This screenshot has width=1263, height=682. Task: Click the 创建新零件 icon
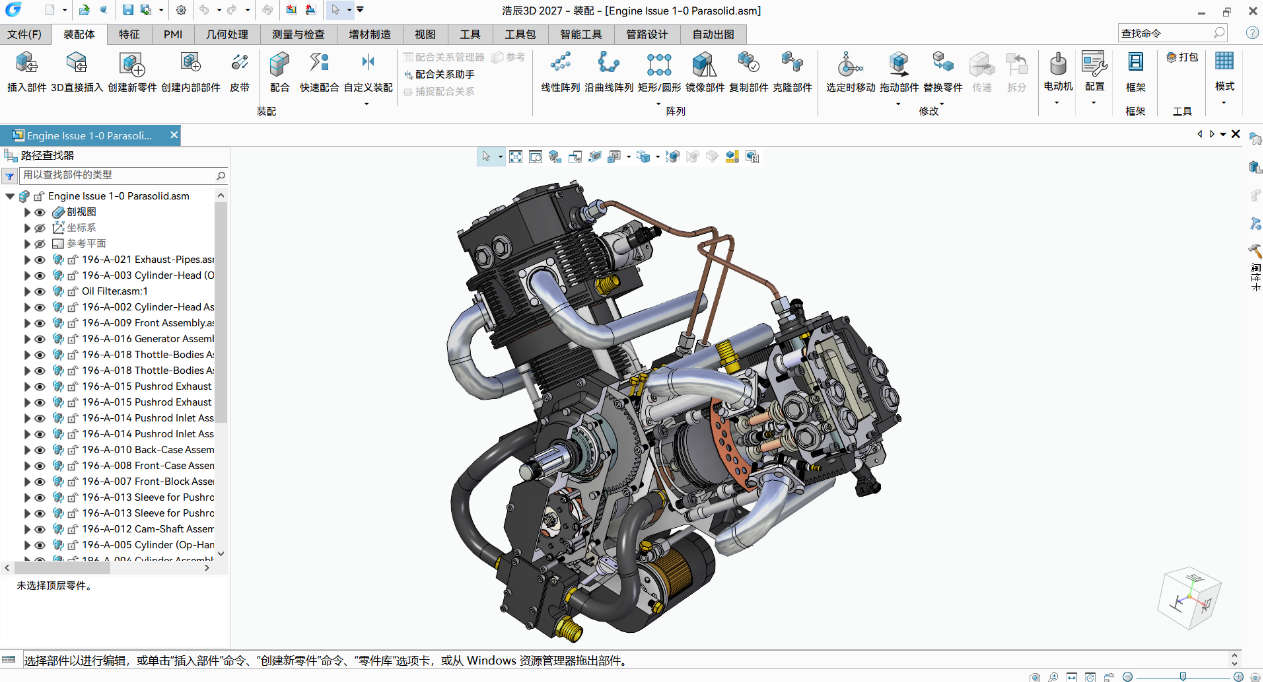(132, 65)
